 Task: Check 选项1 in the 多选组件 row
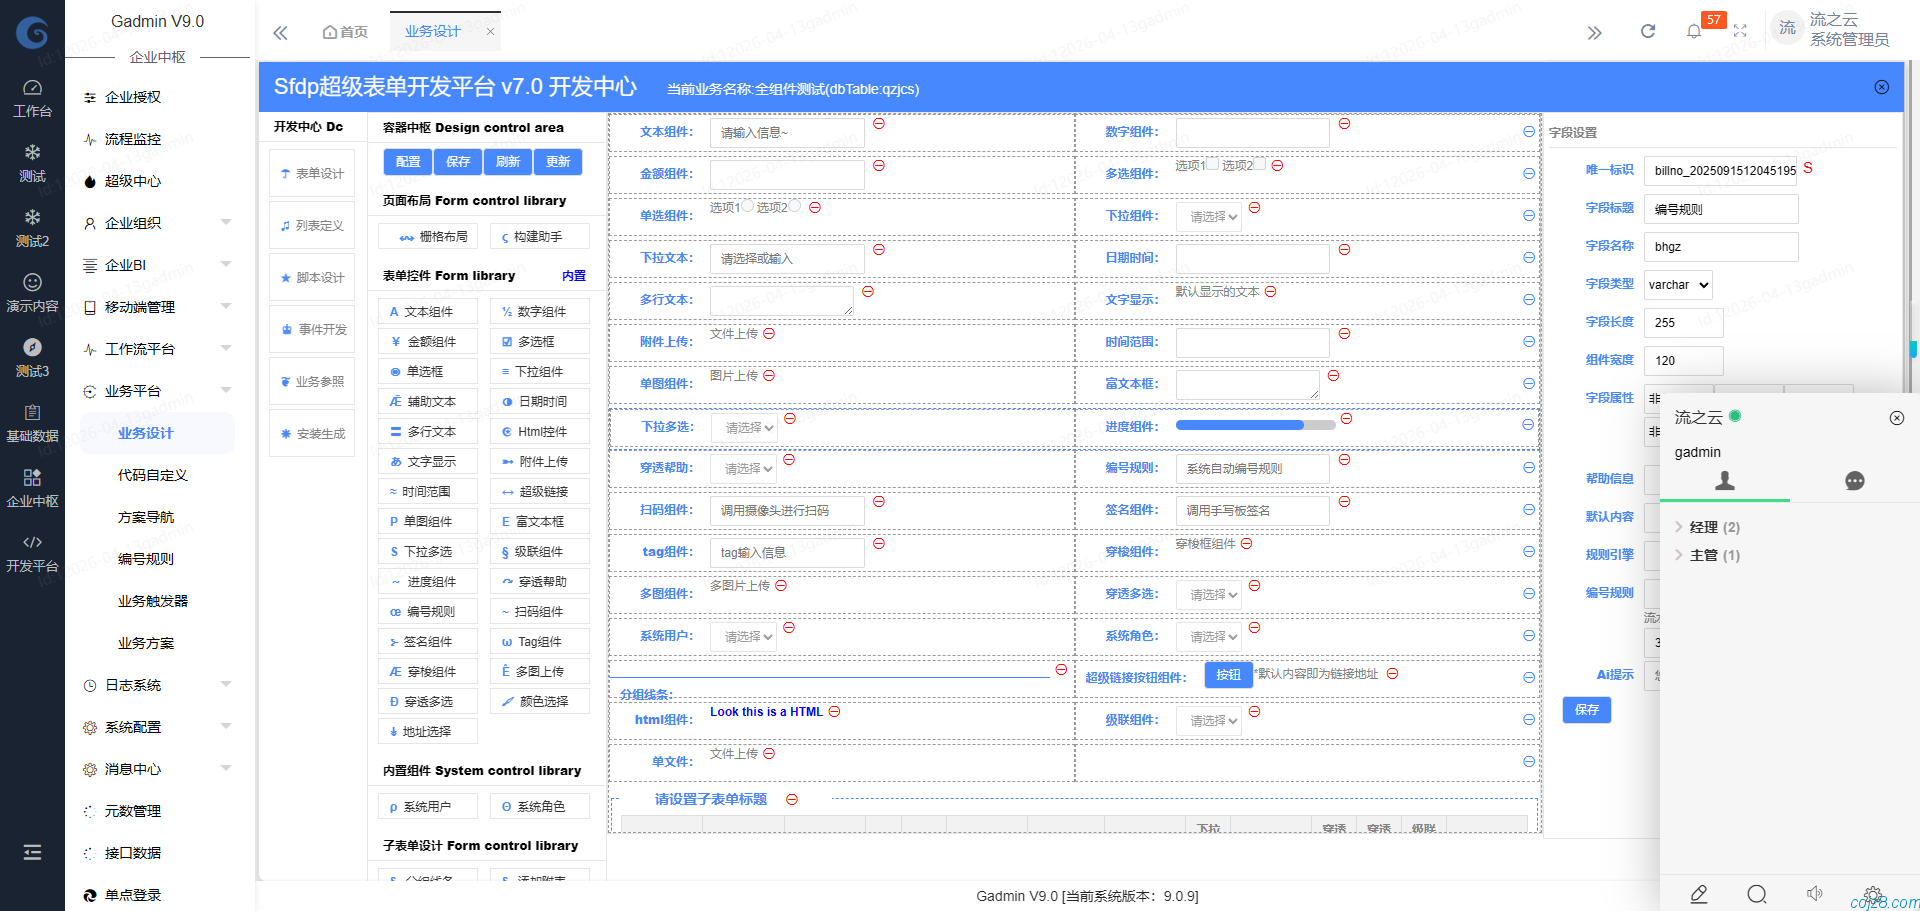[x=1212, y=163]
